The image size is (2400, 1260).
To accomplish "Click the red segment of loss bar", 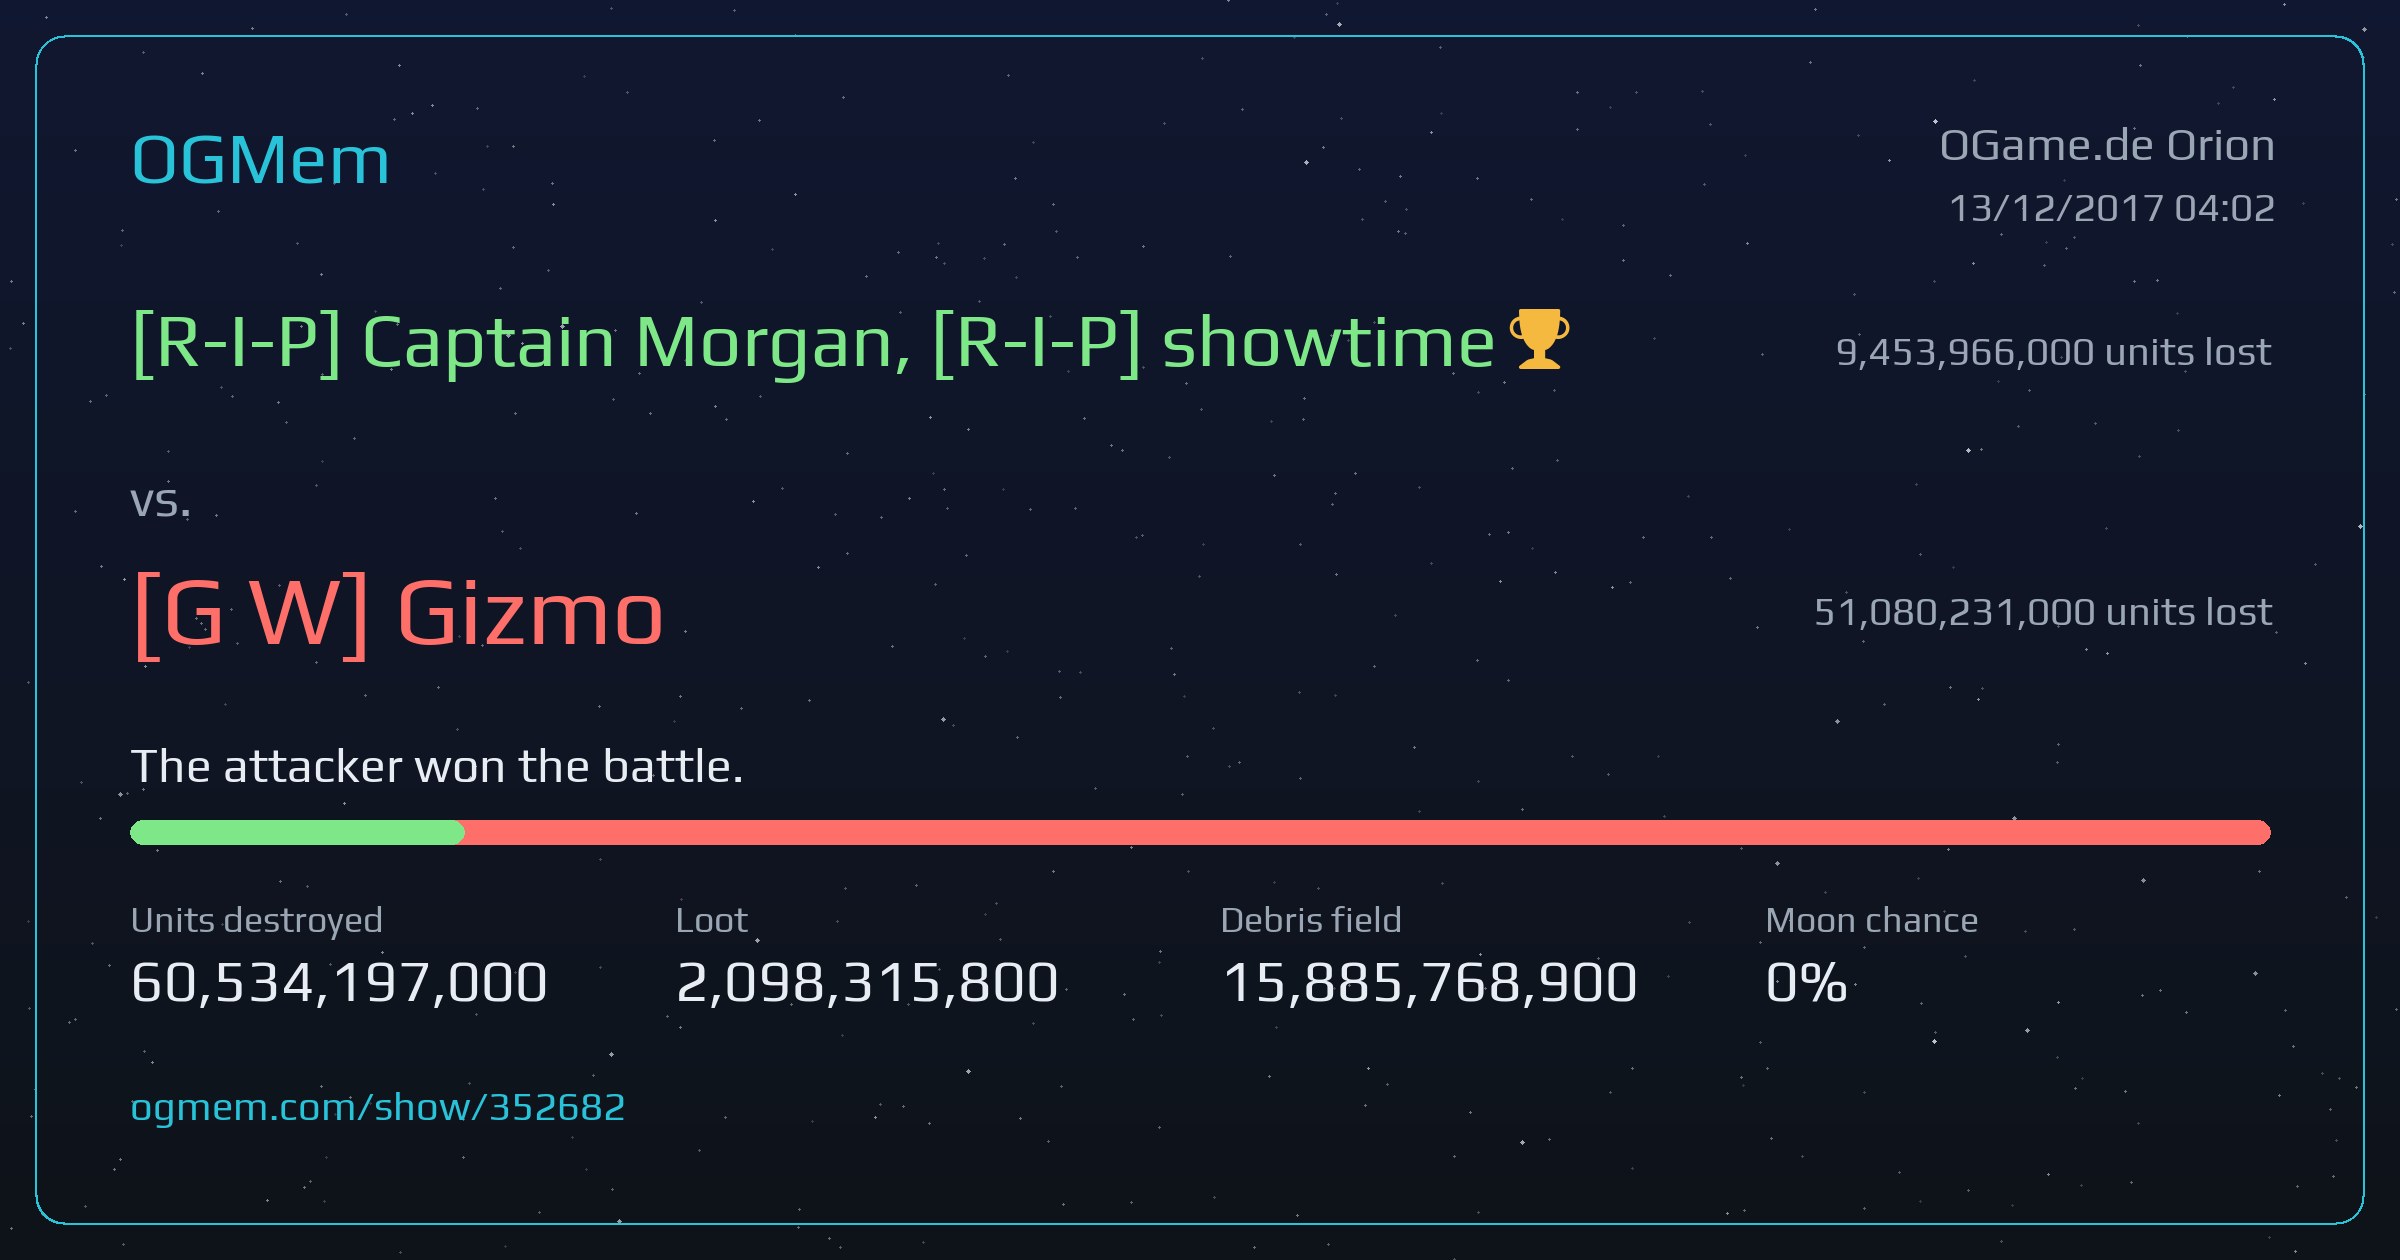I will [x=1367, y=832].
